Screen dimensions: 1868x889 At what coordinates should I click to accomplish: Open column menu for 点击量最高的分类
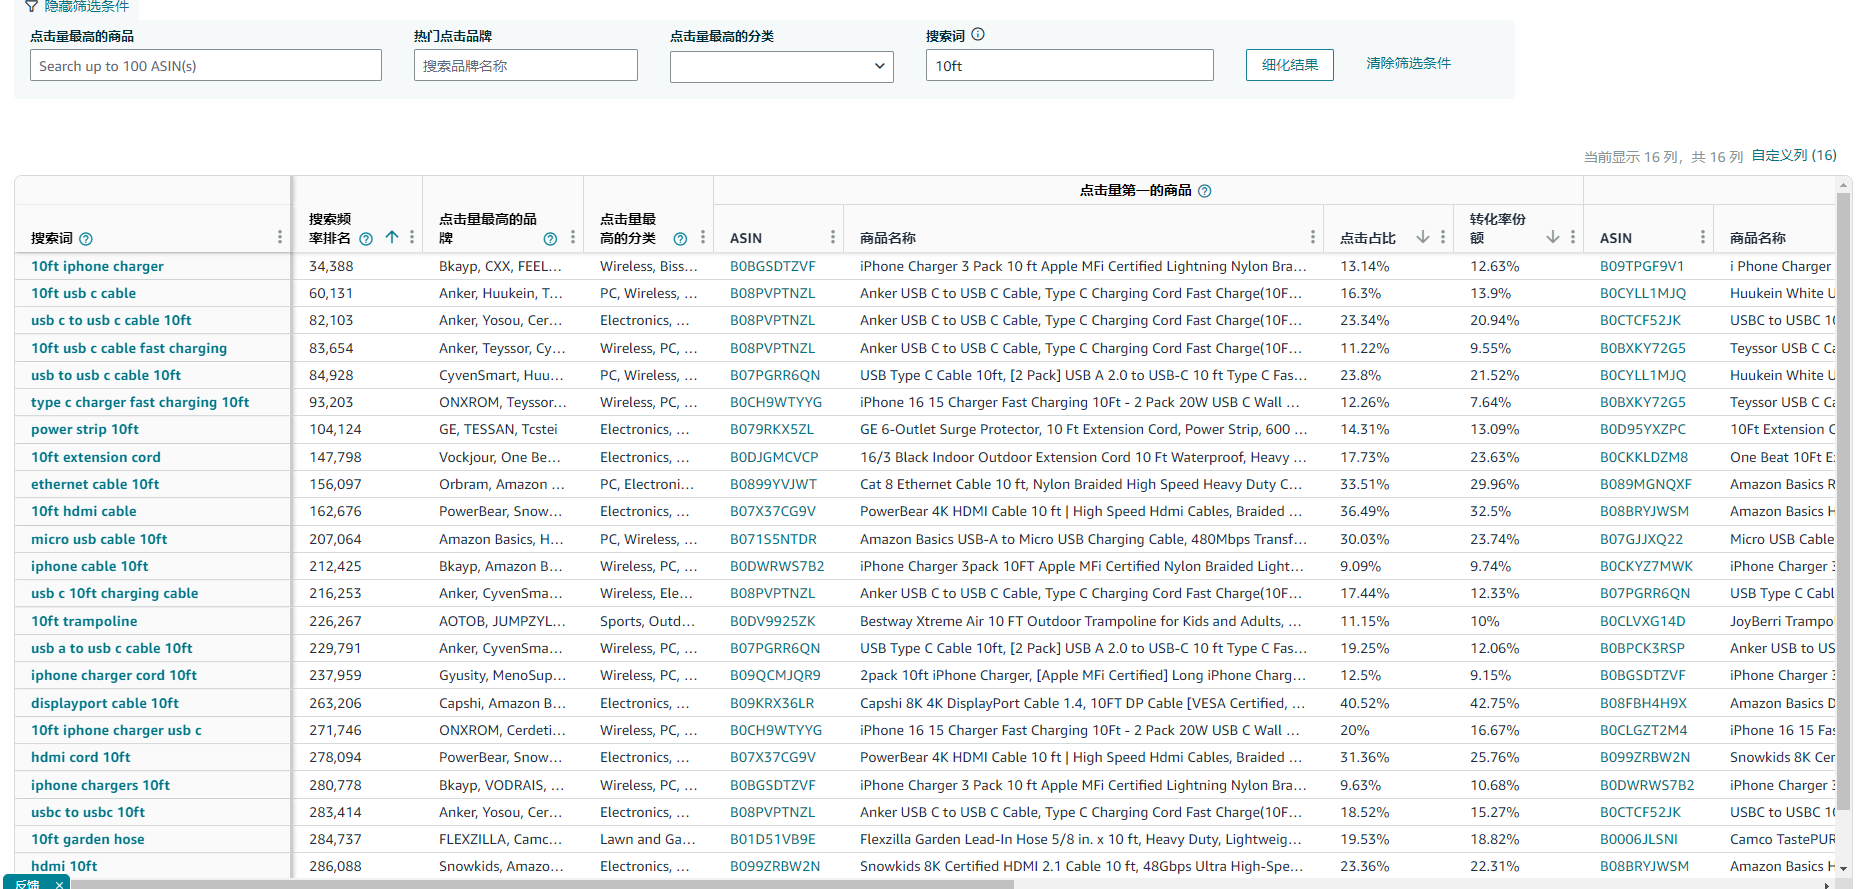click(703, 237)
